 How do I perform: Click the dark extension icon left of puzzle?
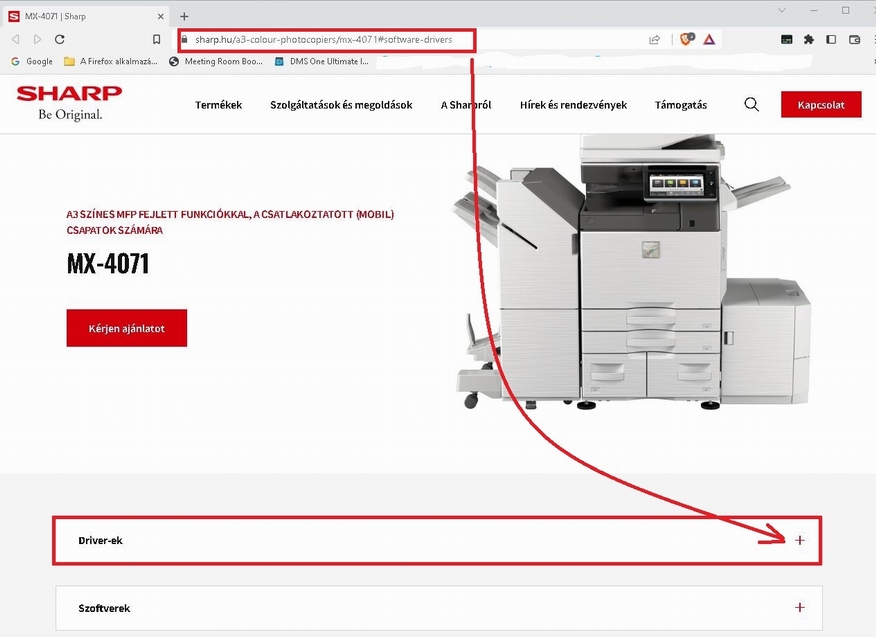pos(787,39)
